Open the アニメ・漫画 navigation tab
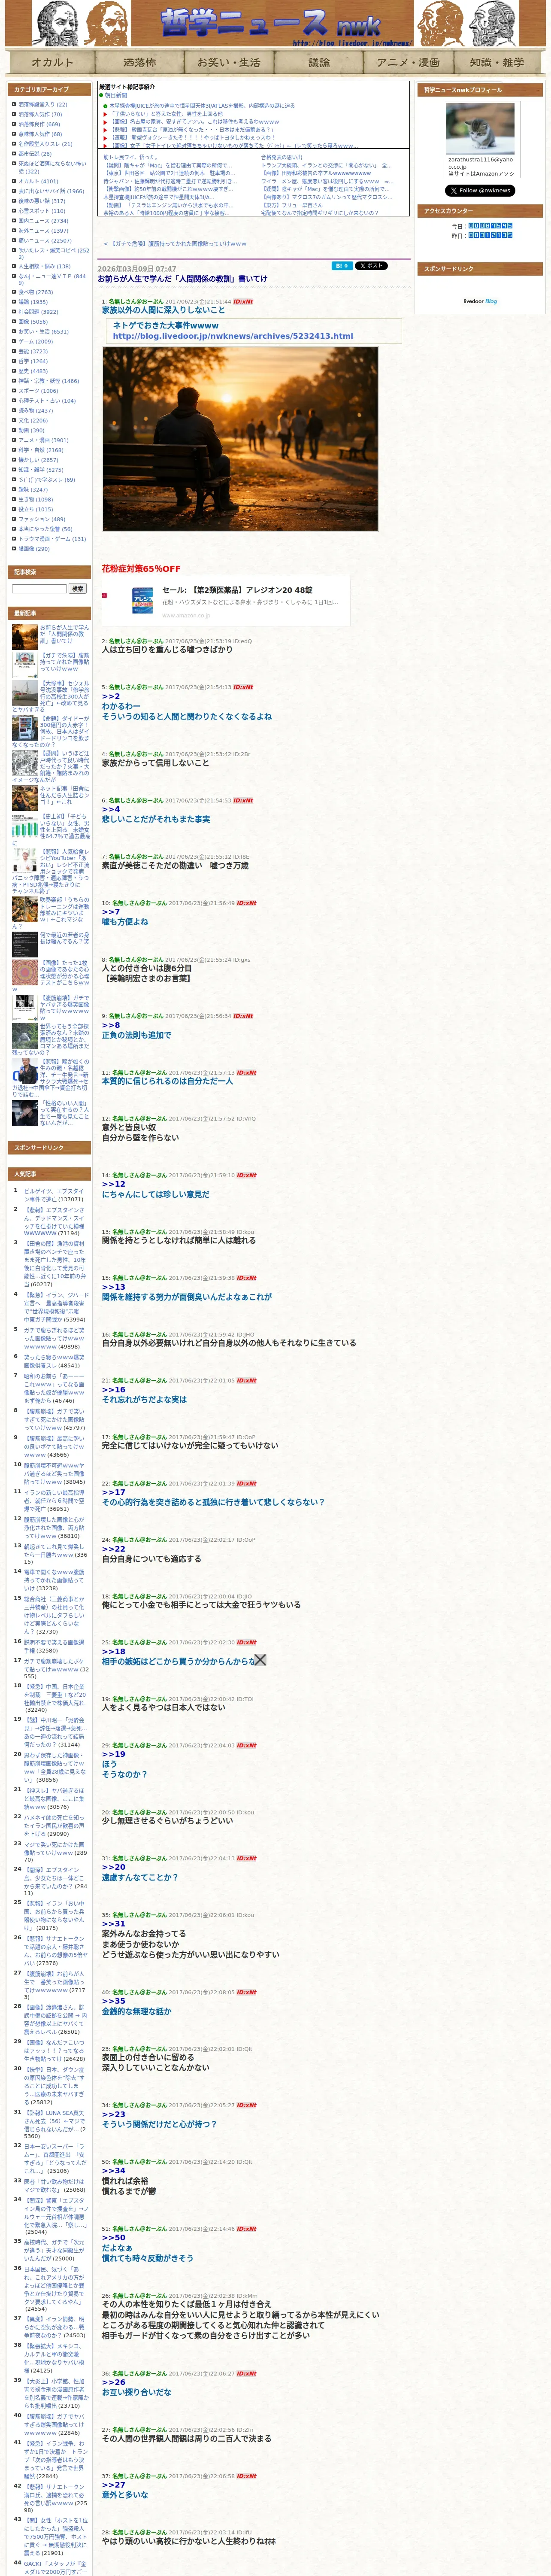Viewport: 551px width, 2576px height. (x=408, y=62)
